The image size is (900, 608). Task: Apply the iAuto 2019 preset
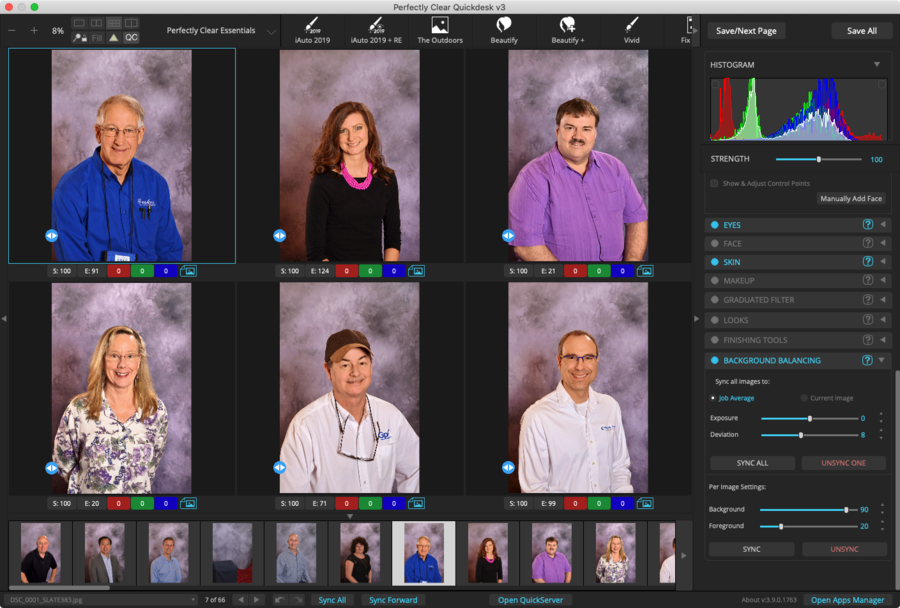pos(312,29)
